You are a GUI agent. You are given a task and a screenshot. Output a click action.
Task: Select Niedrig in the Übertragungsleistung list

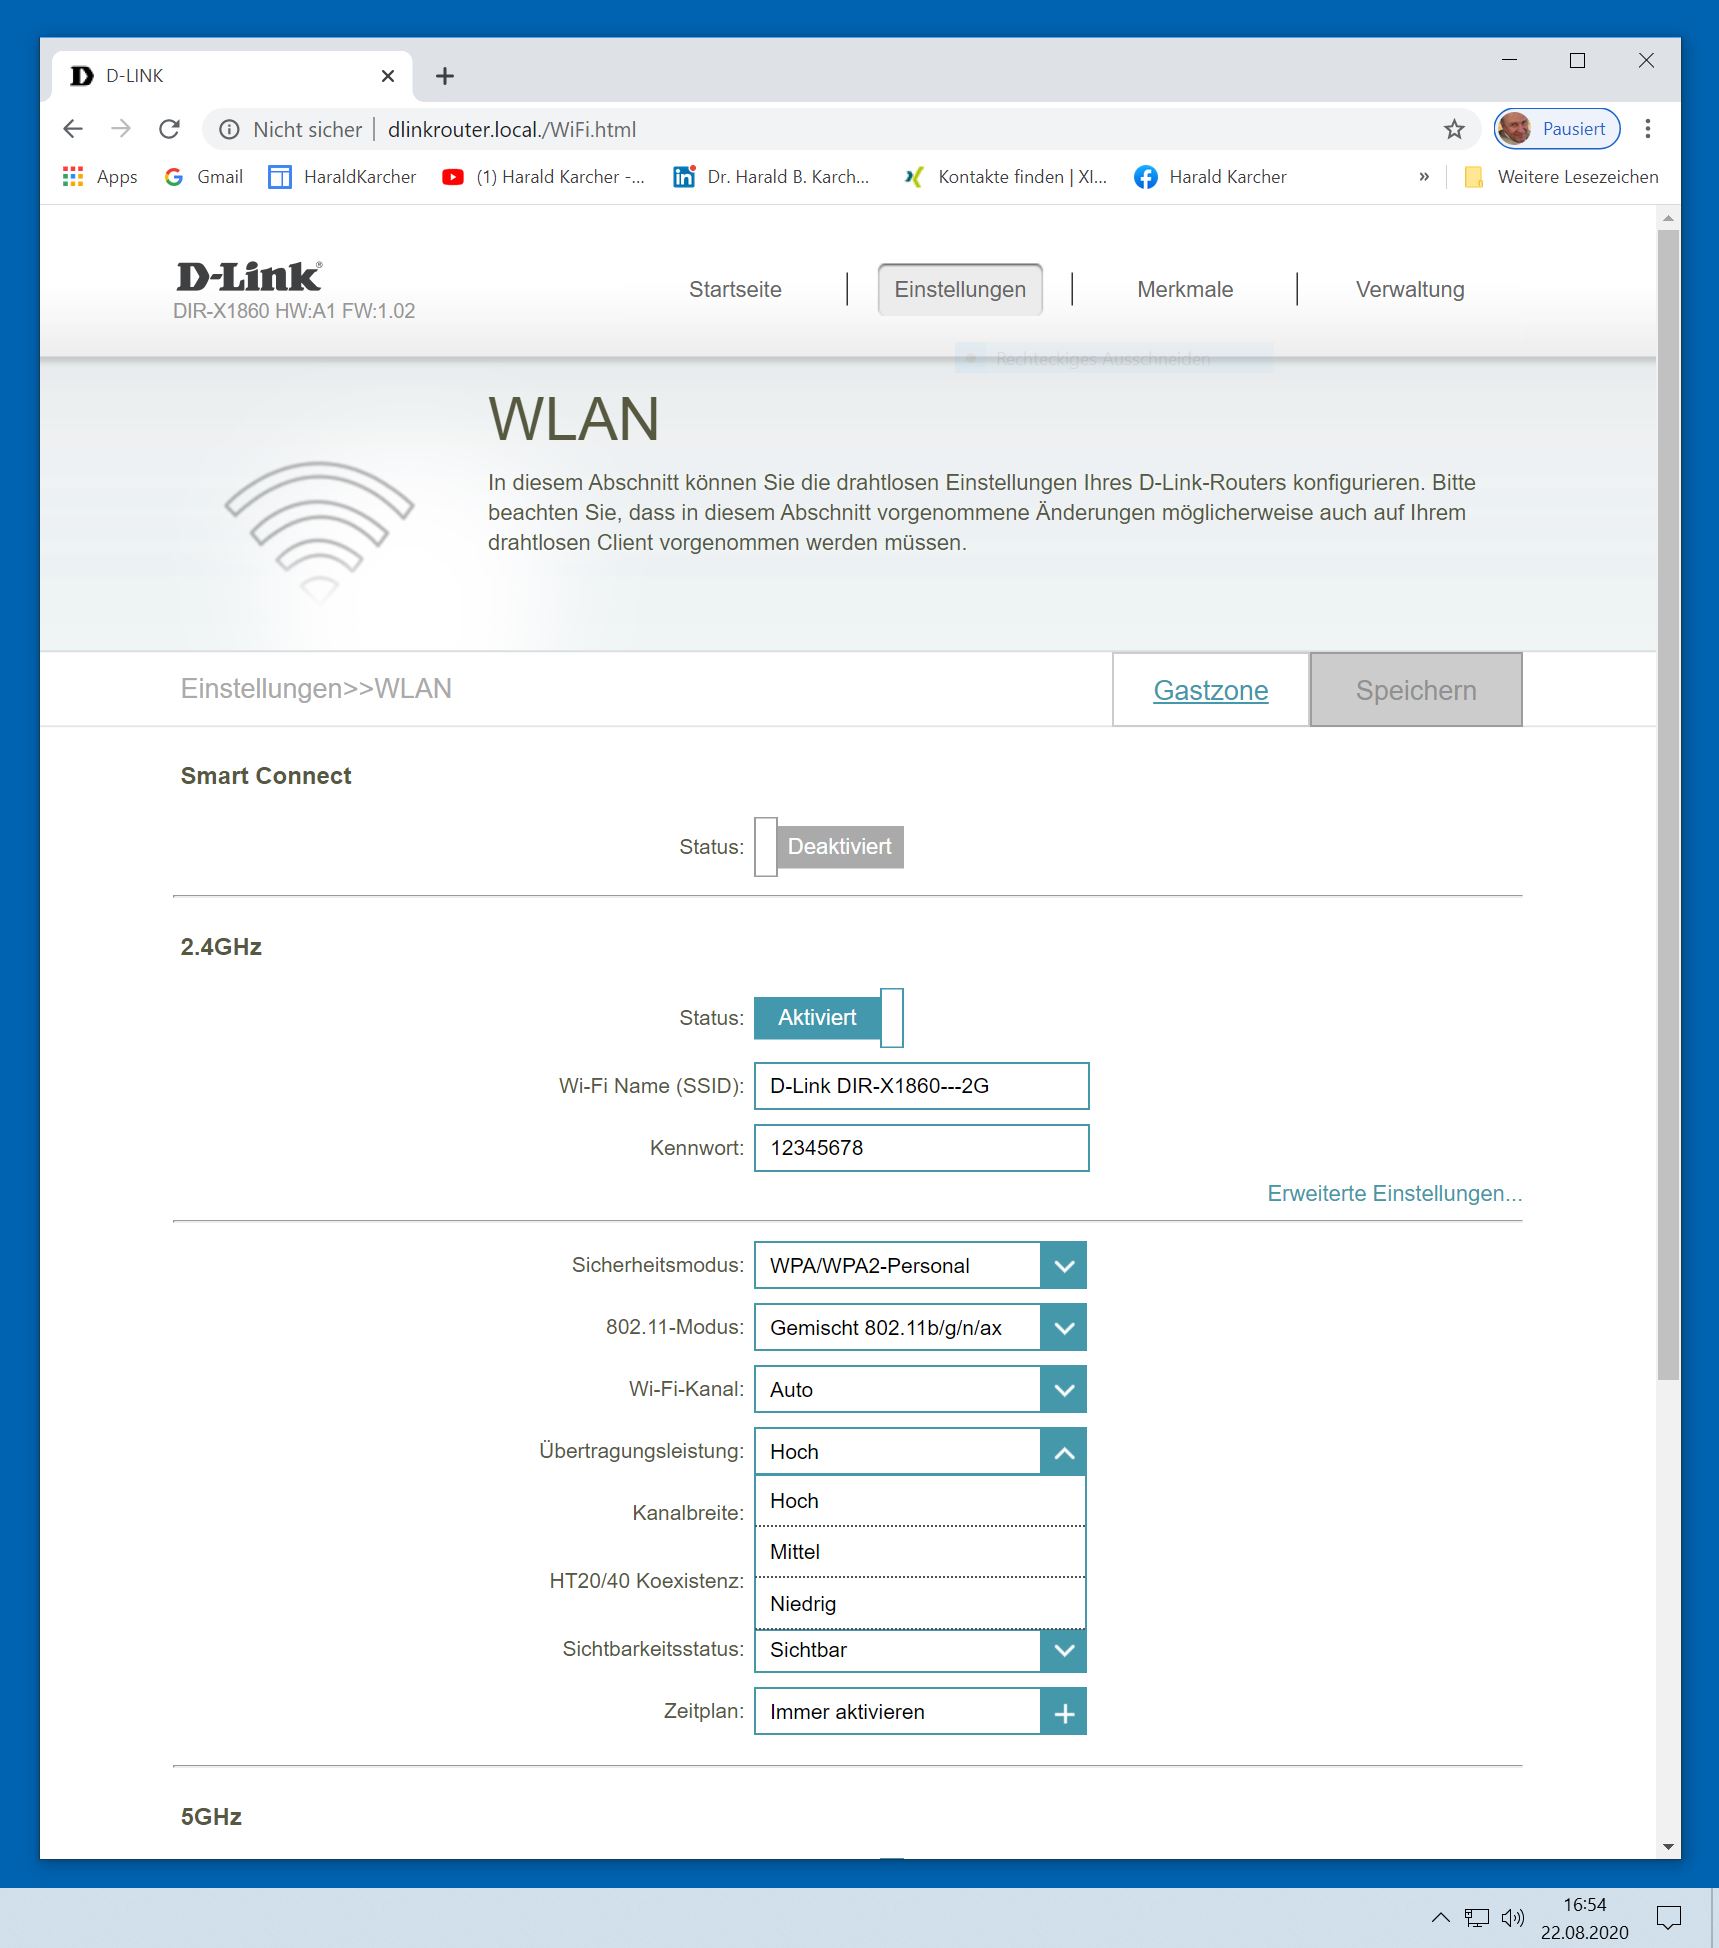point(920,1604)
